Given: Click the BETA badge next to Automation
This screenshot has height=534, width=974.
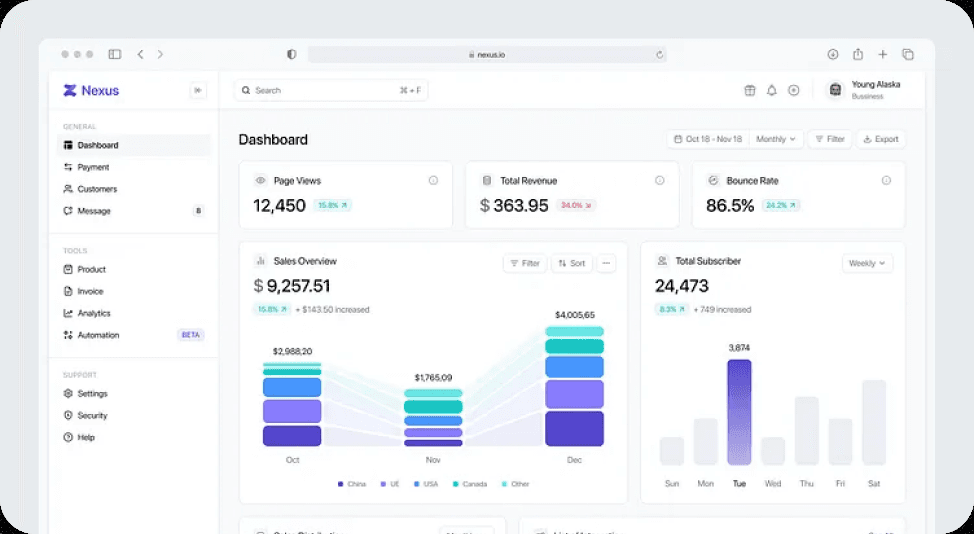Looking at the screenshot, I should (x=191, y=335).
